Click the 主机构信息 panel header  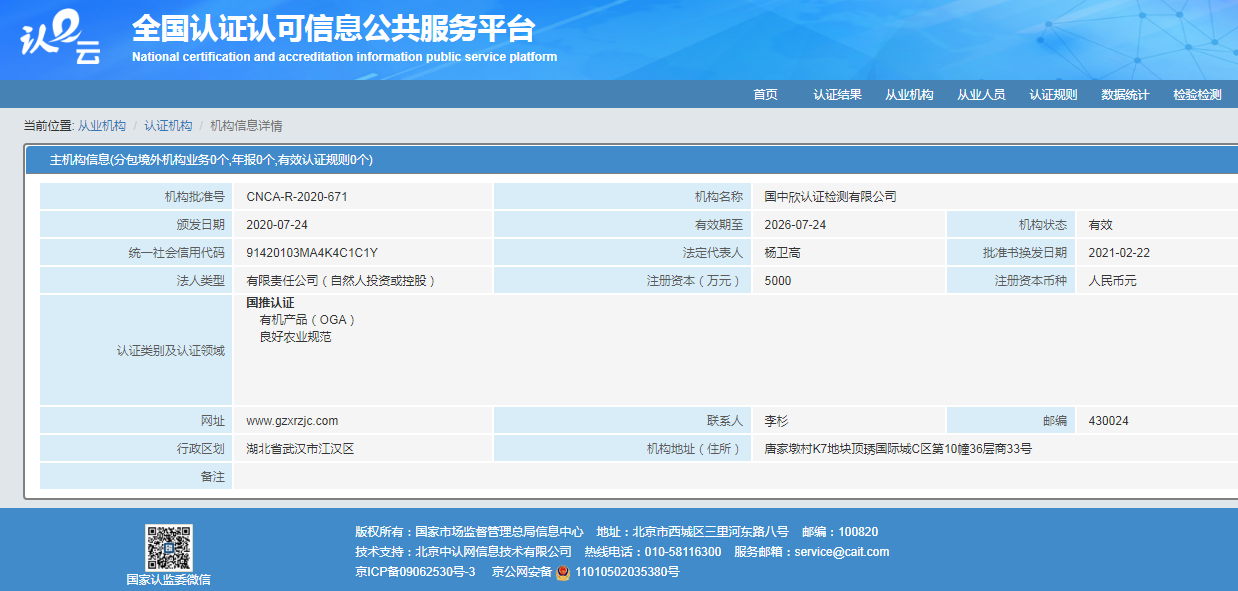point(211,160)
